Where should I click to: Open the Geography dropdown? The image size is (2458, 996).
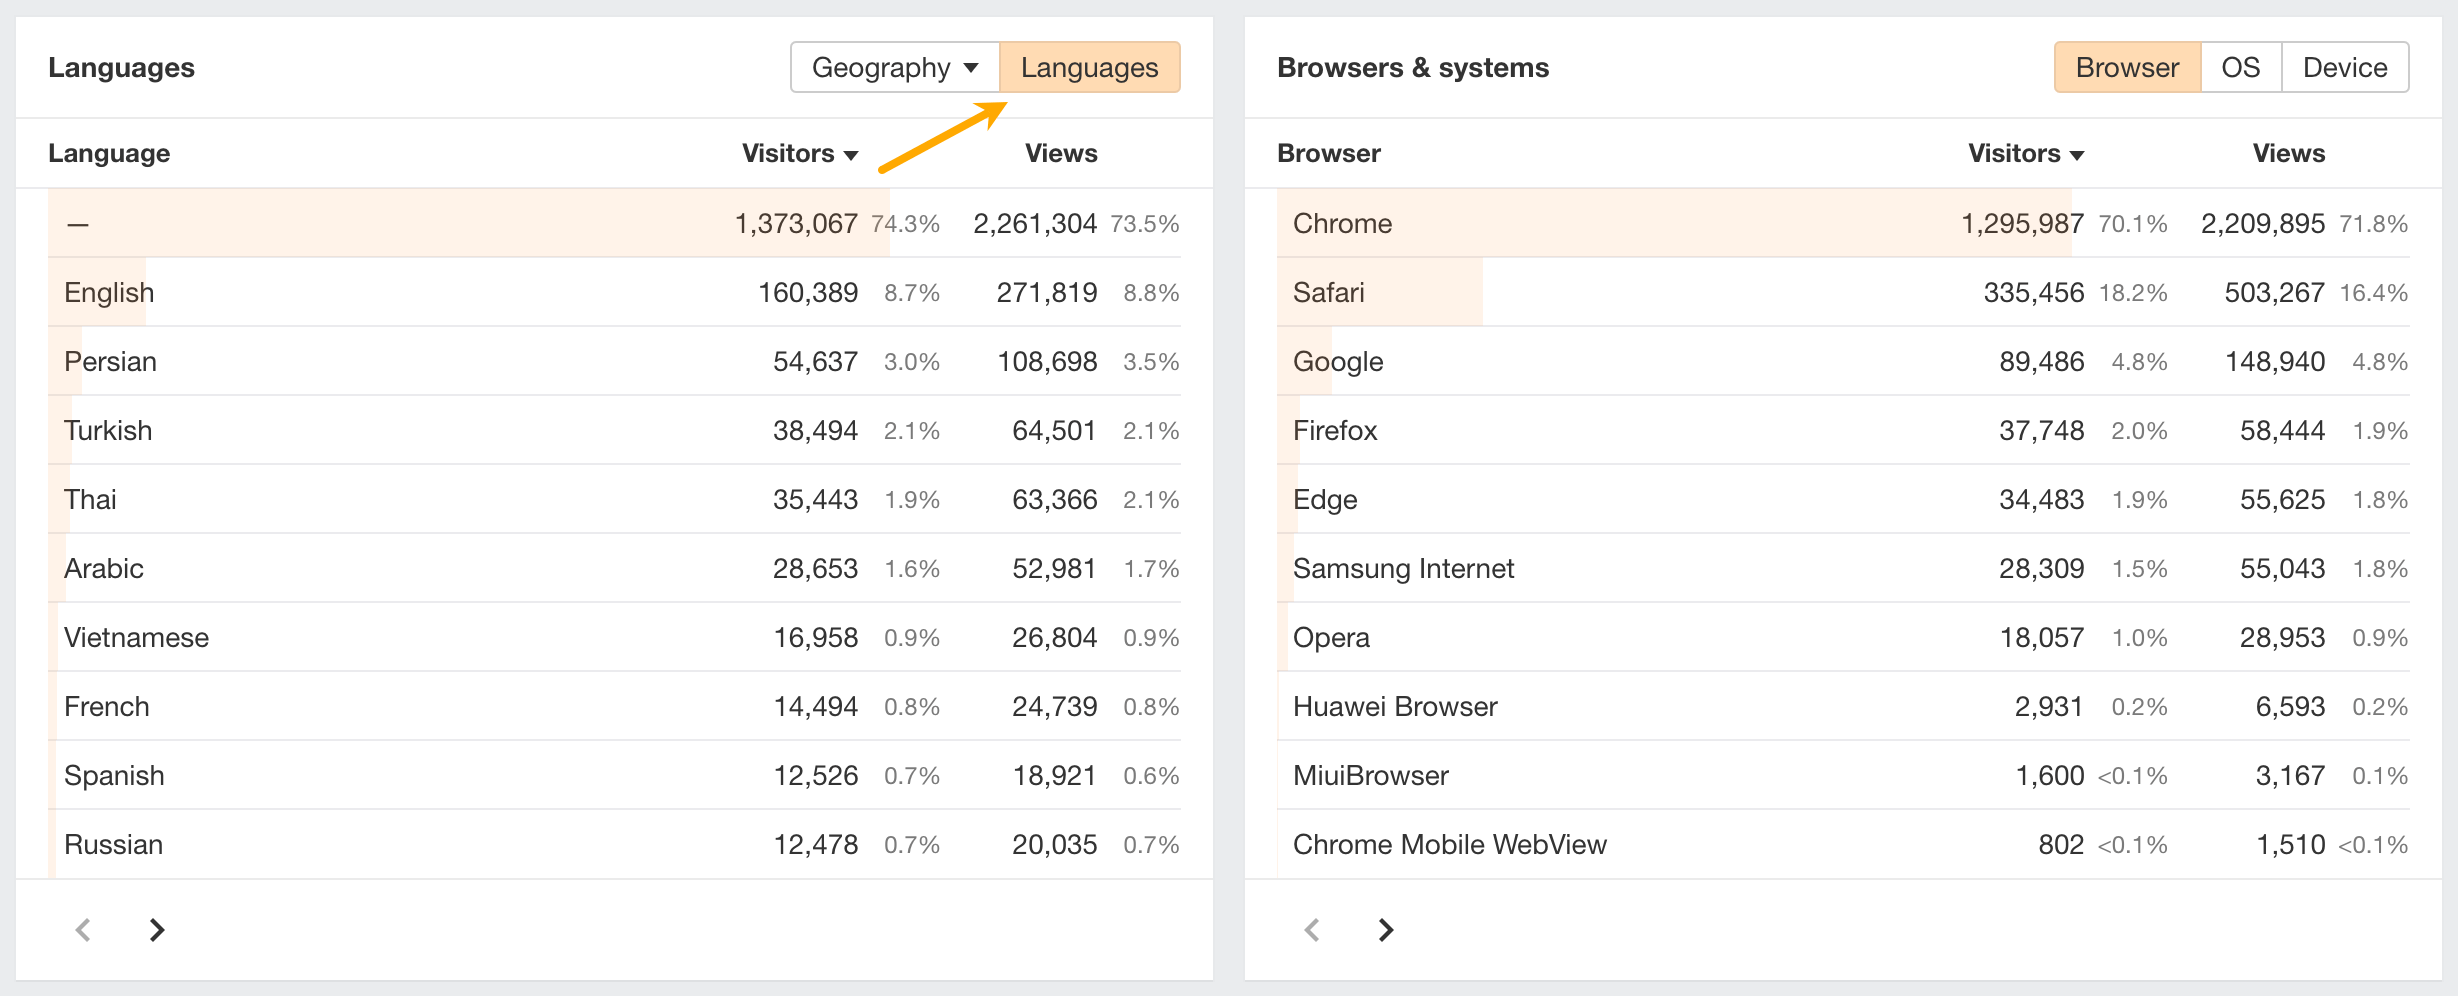click(x=895, y=68)
